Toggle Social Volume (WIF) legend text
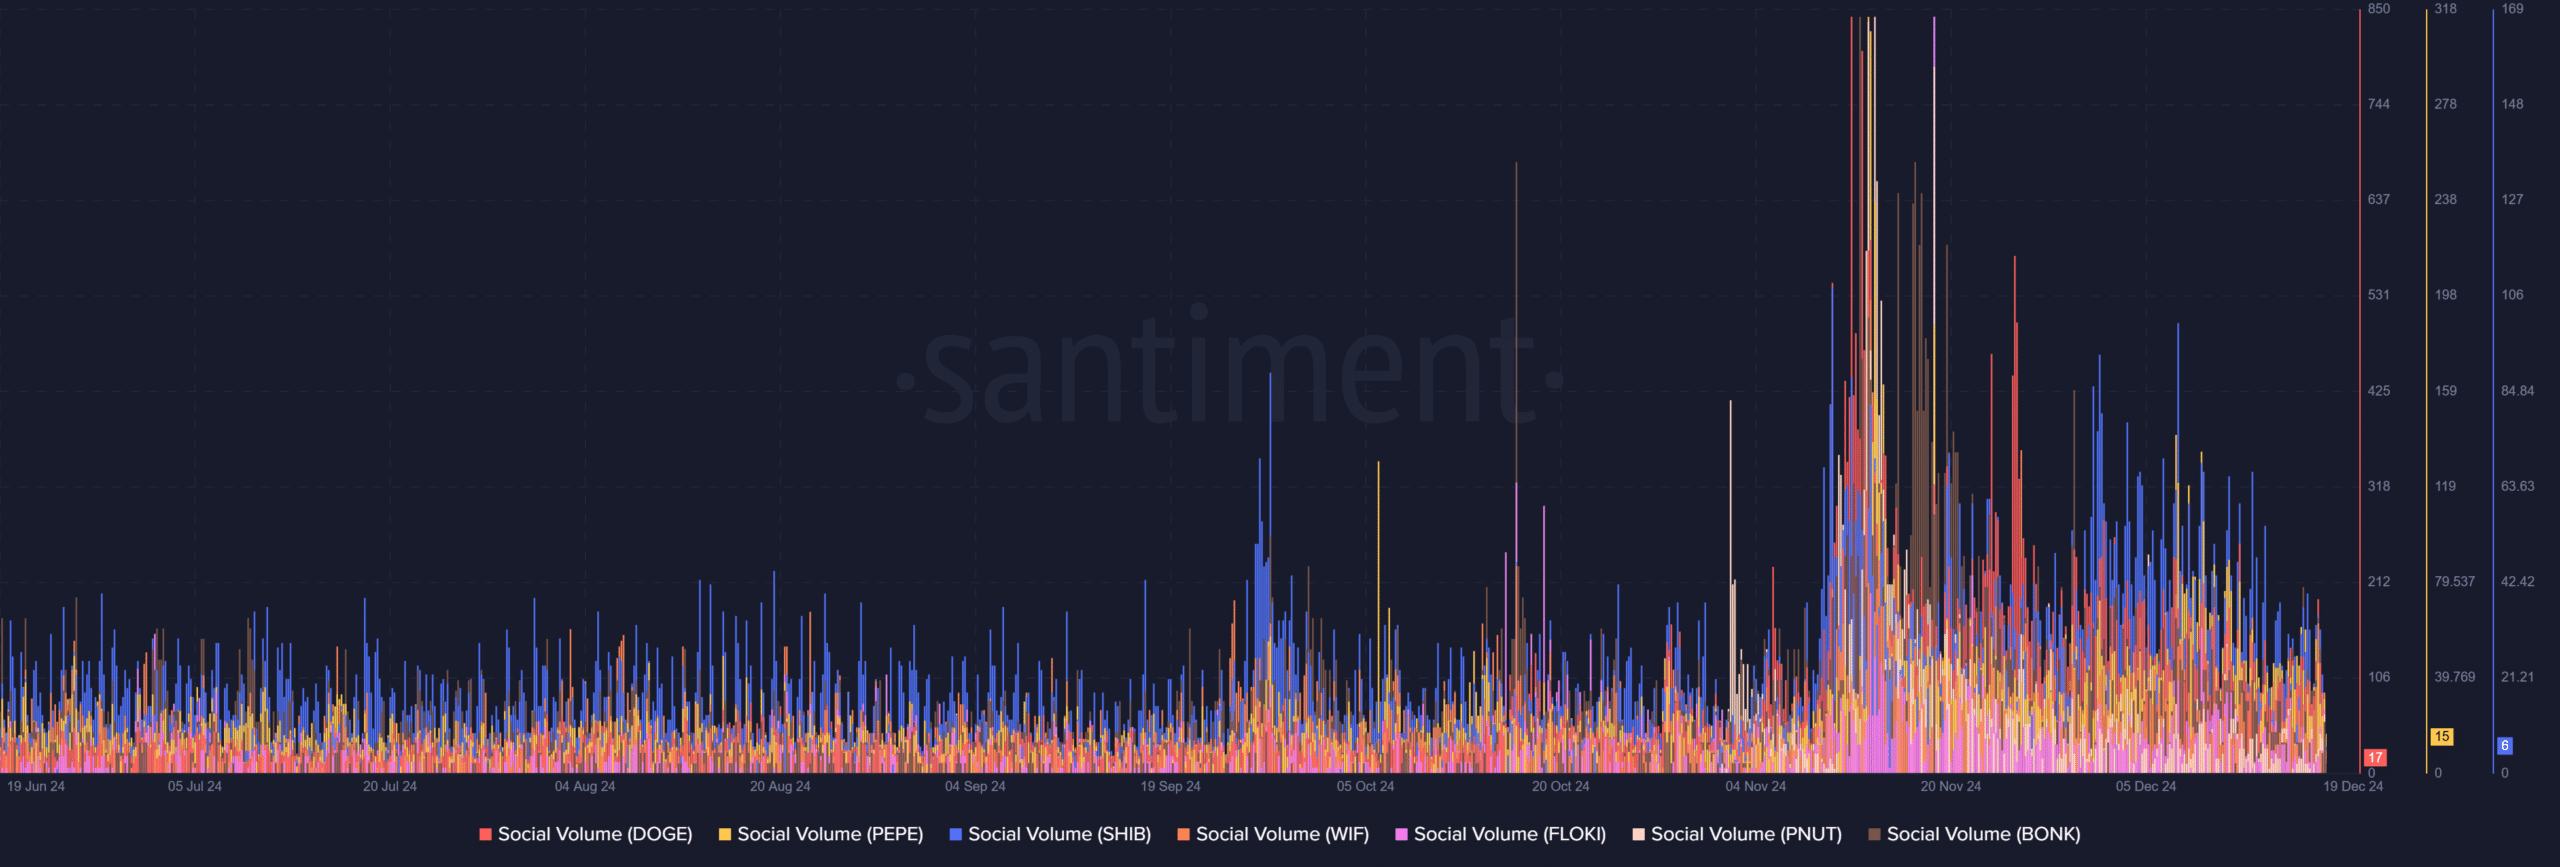Screen dimensions: 2560x867 click(1282, 834)
